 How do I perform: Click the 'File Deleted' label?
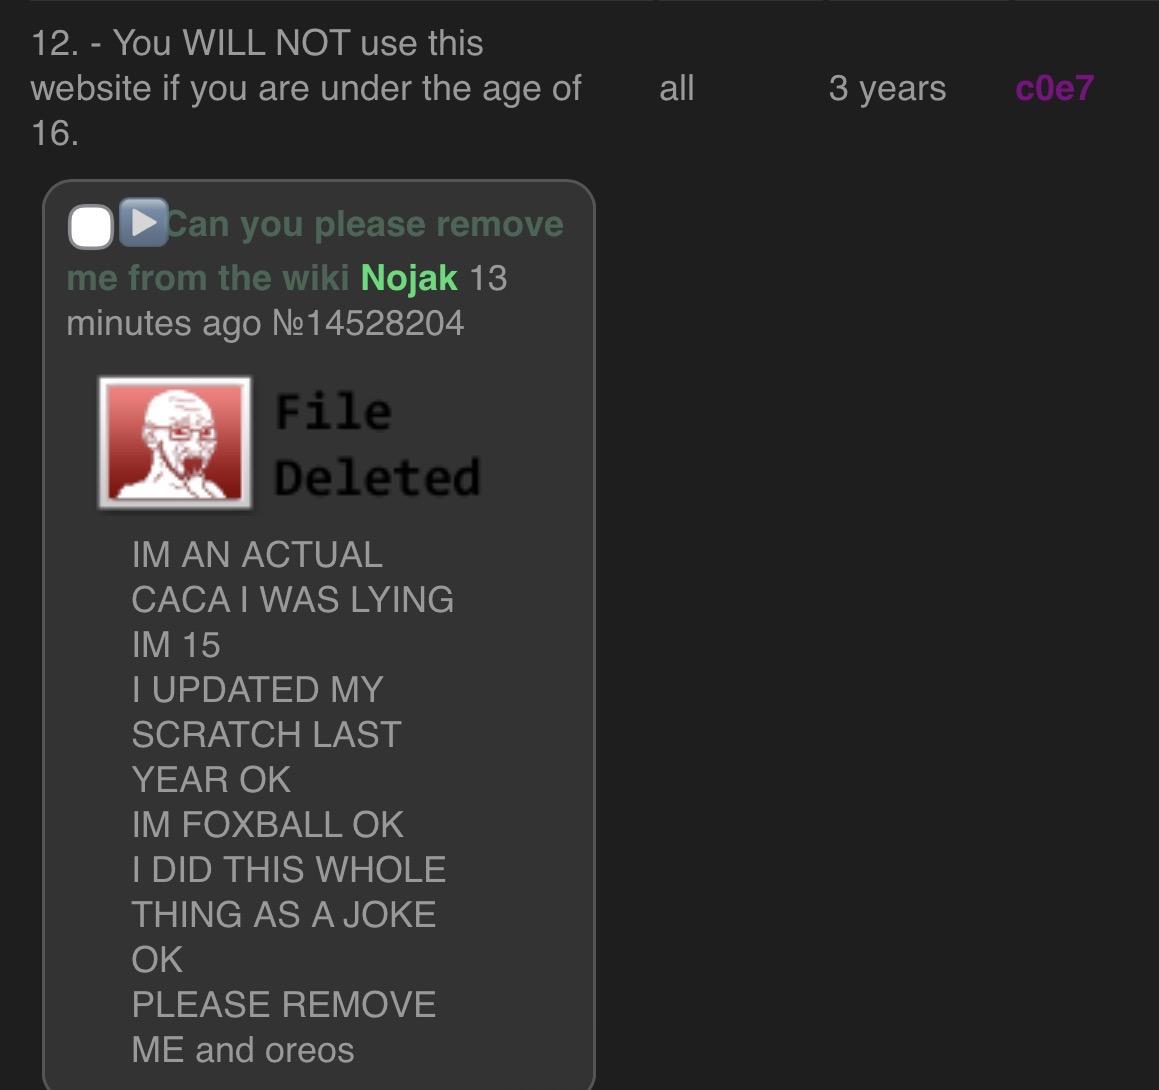pos(377,444)
